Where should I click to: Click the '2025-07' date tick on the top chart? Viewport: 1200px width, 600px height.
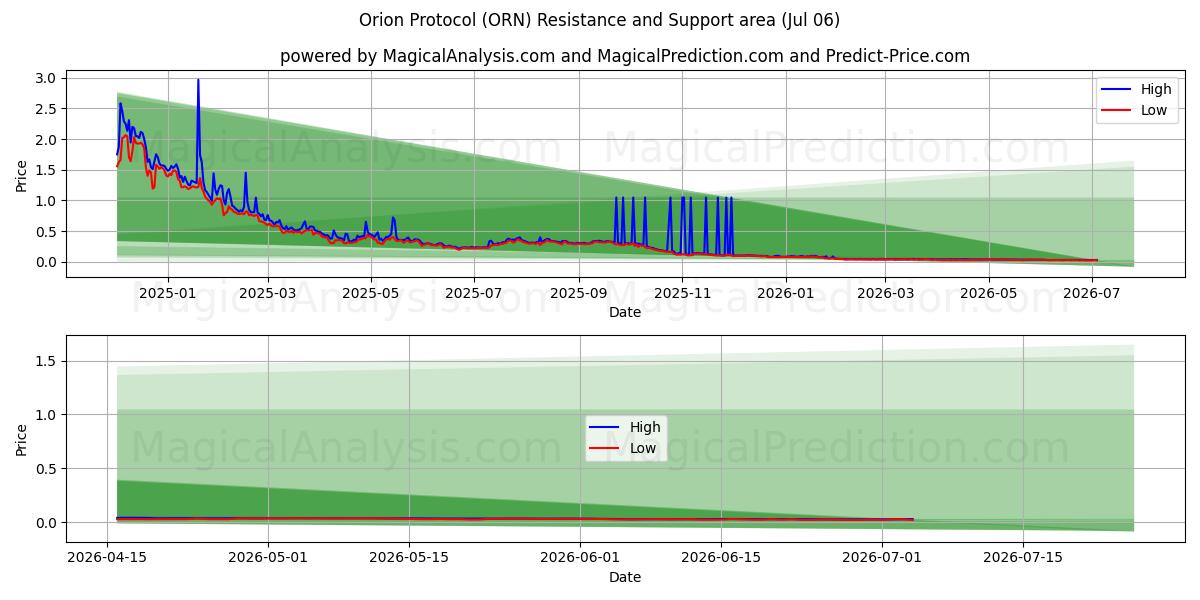coord(473,293)
